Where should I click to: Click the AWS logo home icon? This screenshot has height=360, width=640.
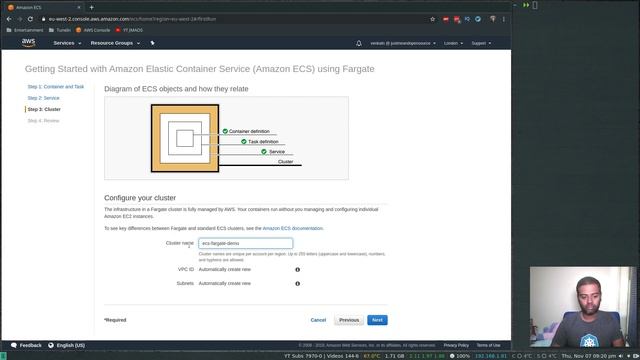pyautogui.click(x=29, y=42)
